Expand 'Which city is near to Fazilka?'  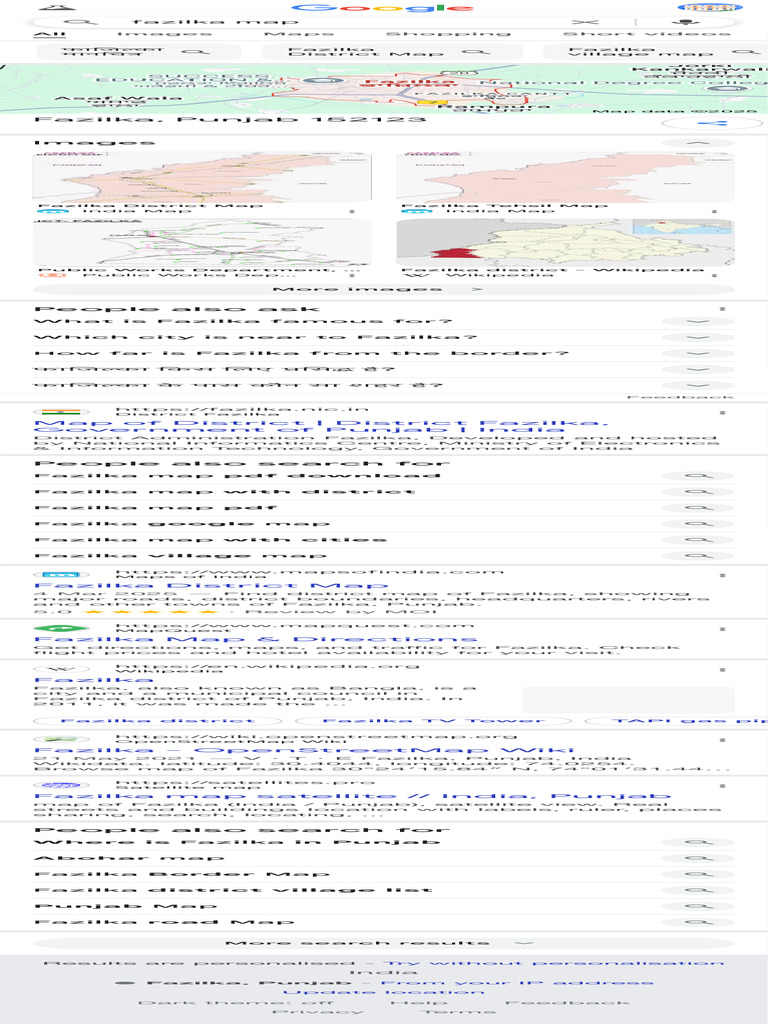[x=383, y=338]
